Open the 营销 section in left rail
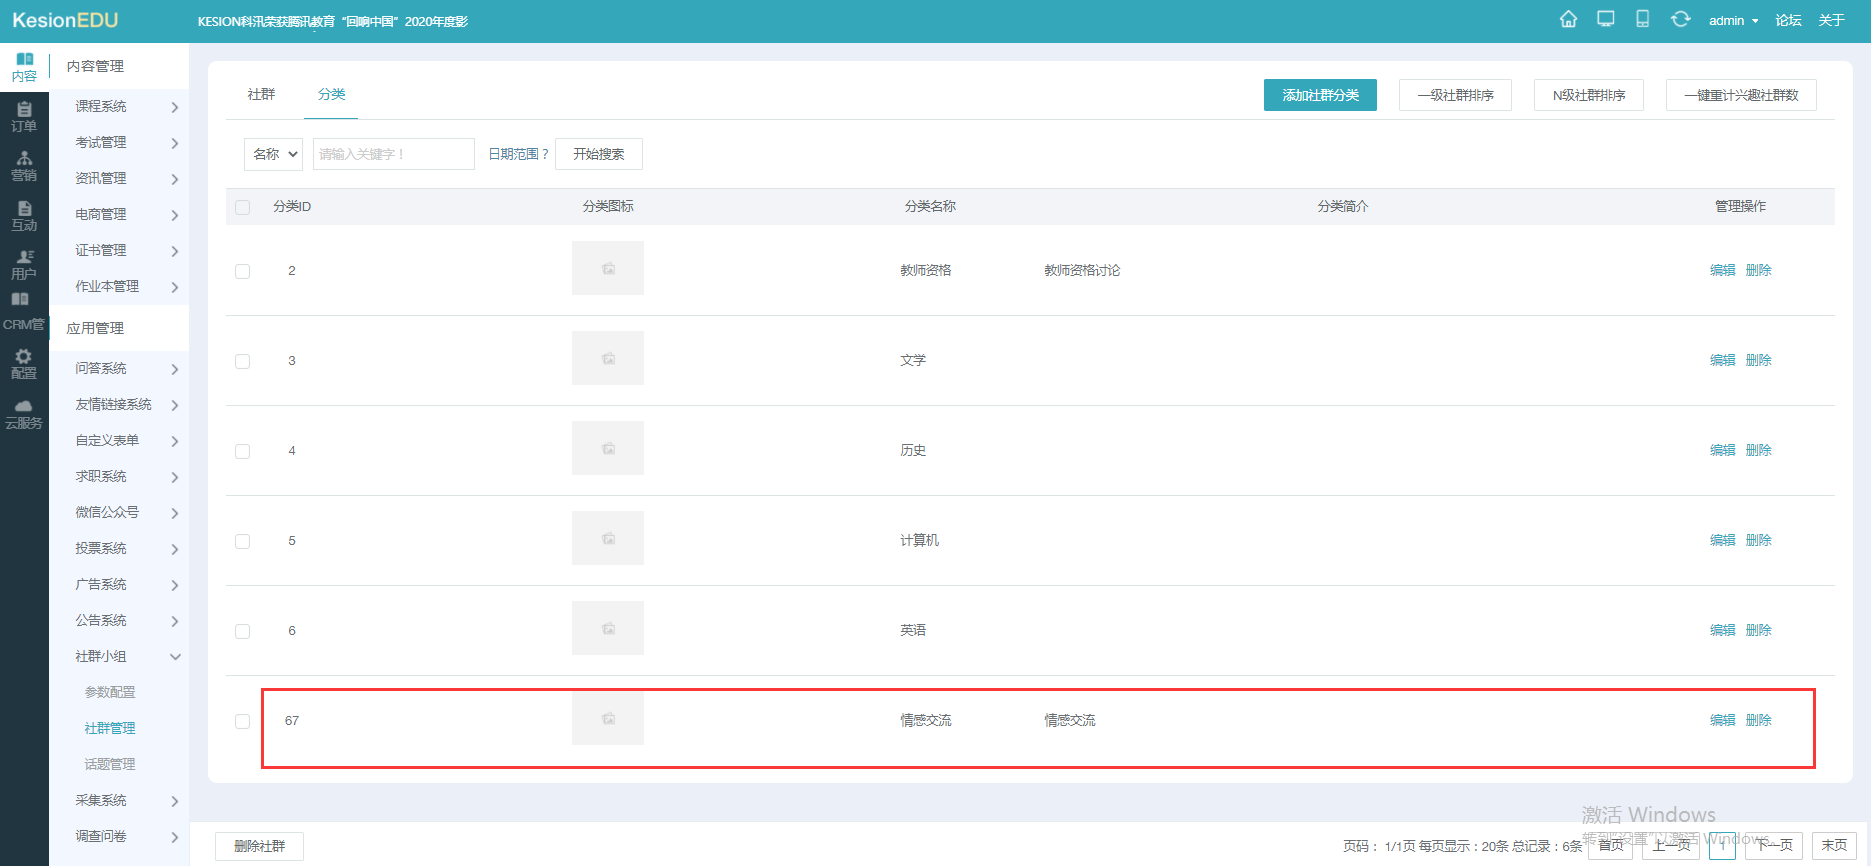 tap(24, 166)
